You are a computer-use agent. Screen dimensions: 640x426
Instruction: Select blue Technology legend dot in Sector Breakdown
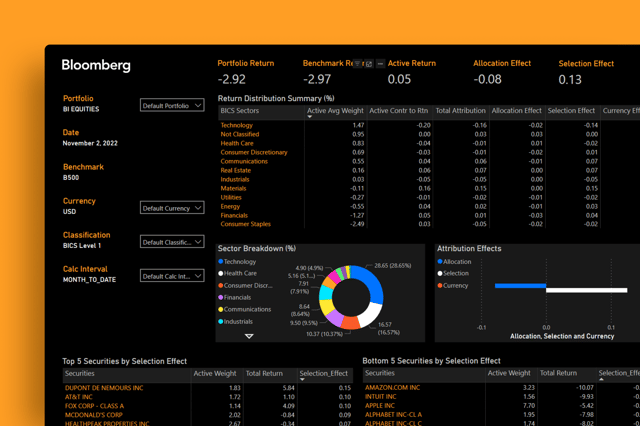pyautogui.click(x=221, y=262)
